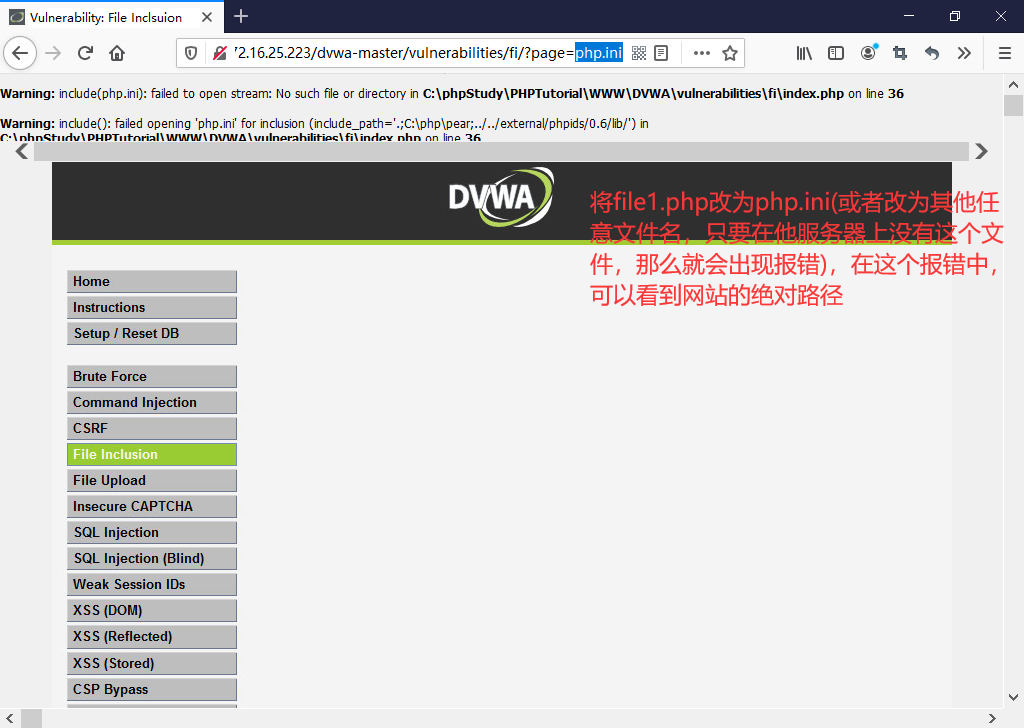Open SQL Injection page
The width and height of the screenshot is (1024, 728).
pyautogui.click(x=152, y=533)
